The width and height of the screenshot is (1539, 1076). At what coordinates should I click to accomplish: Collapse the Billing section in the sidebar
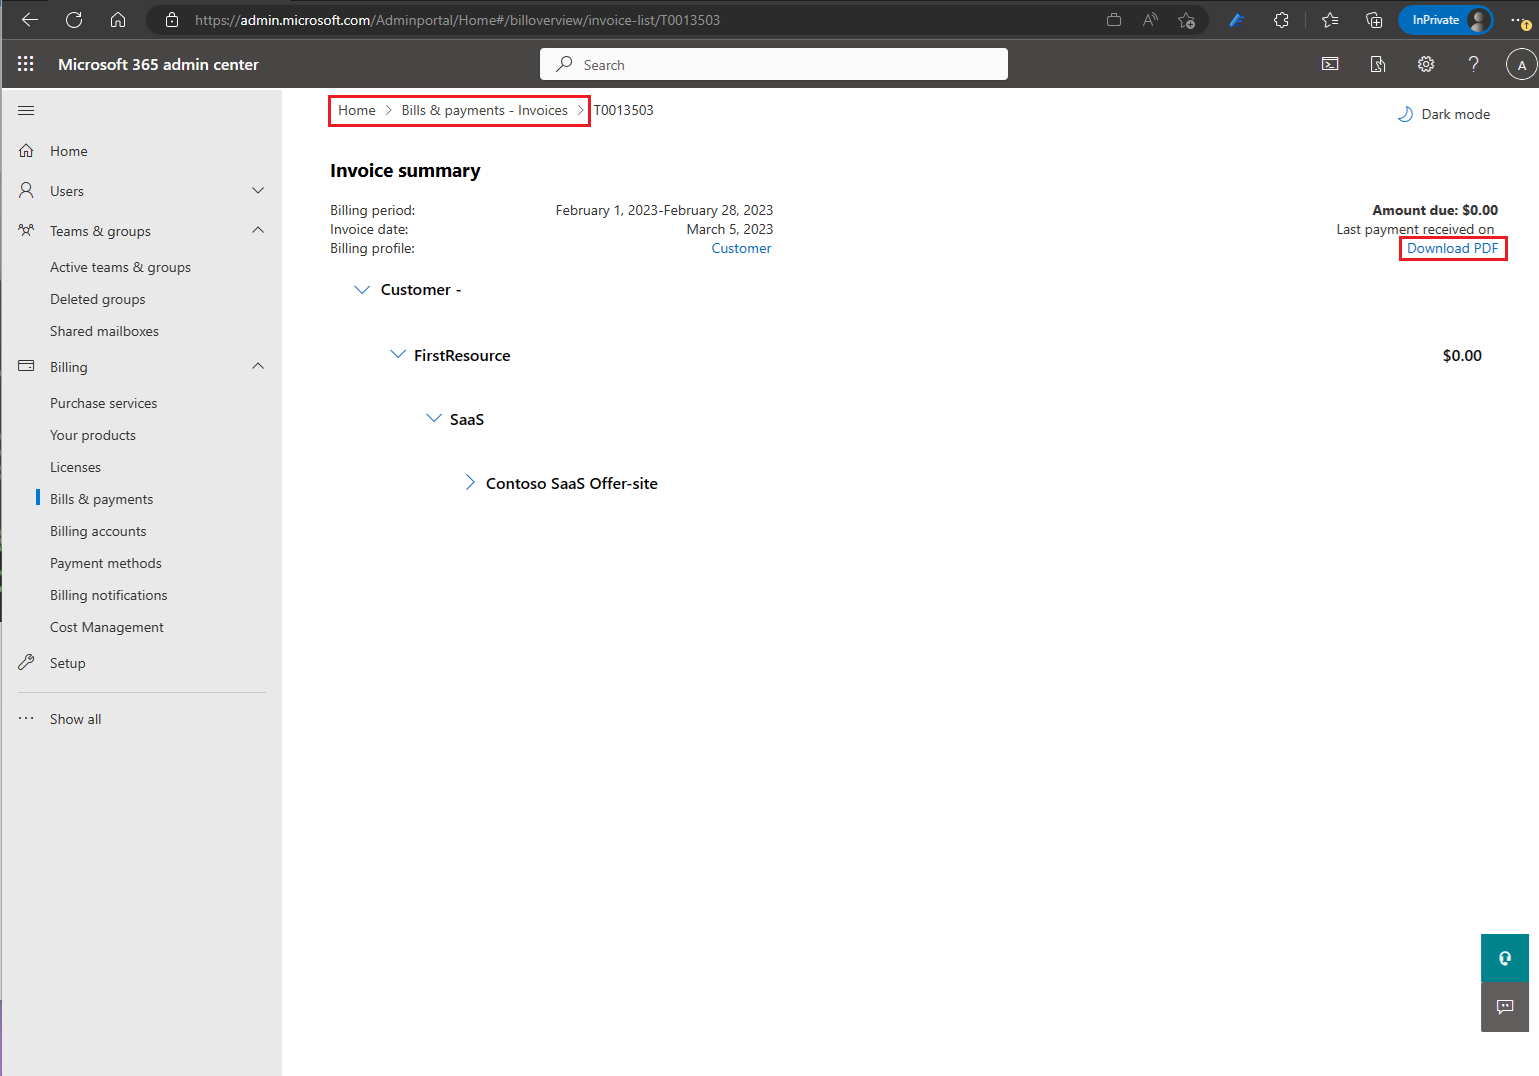(x=258, y=366)
